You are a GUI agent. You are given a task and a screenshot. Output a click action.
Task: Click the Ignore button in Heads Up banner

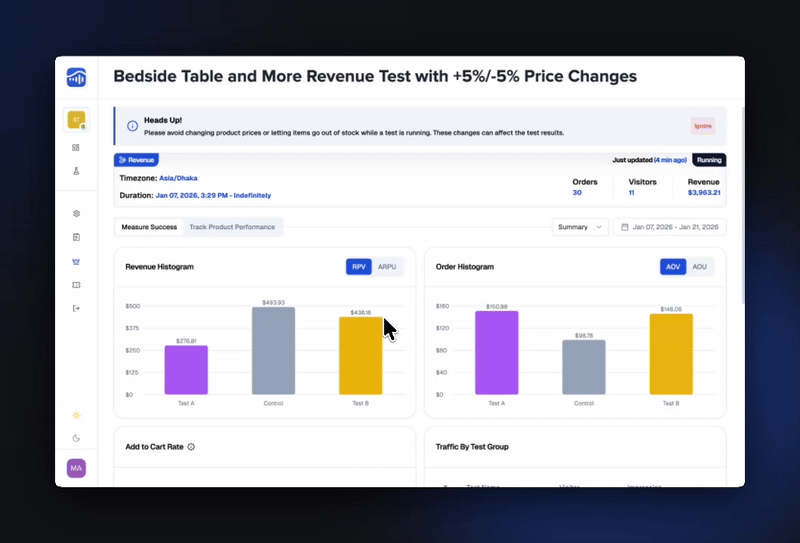[x=702, y=126]
